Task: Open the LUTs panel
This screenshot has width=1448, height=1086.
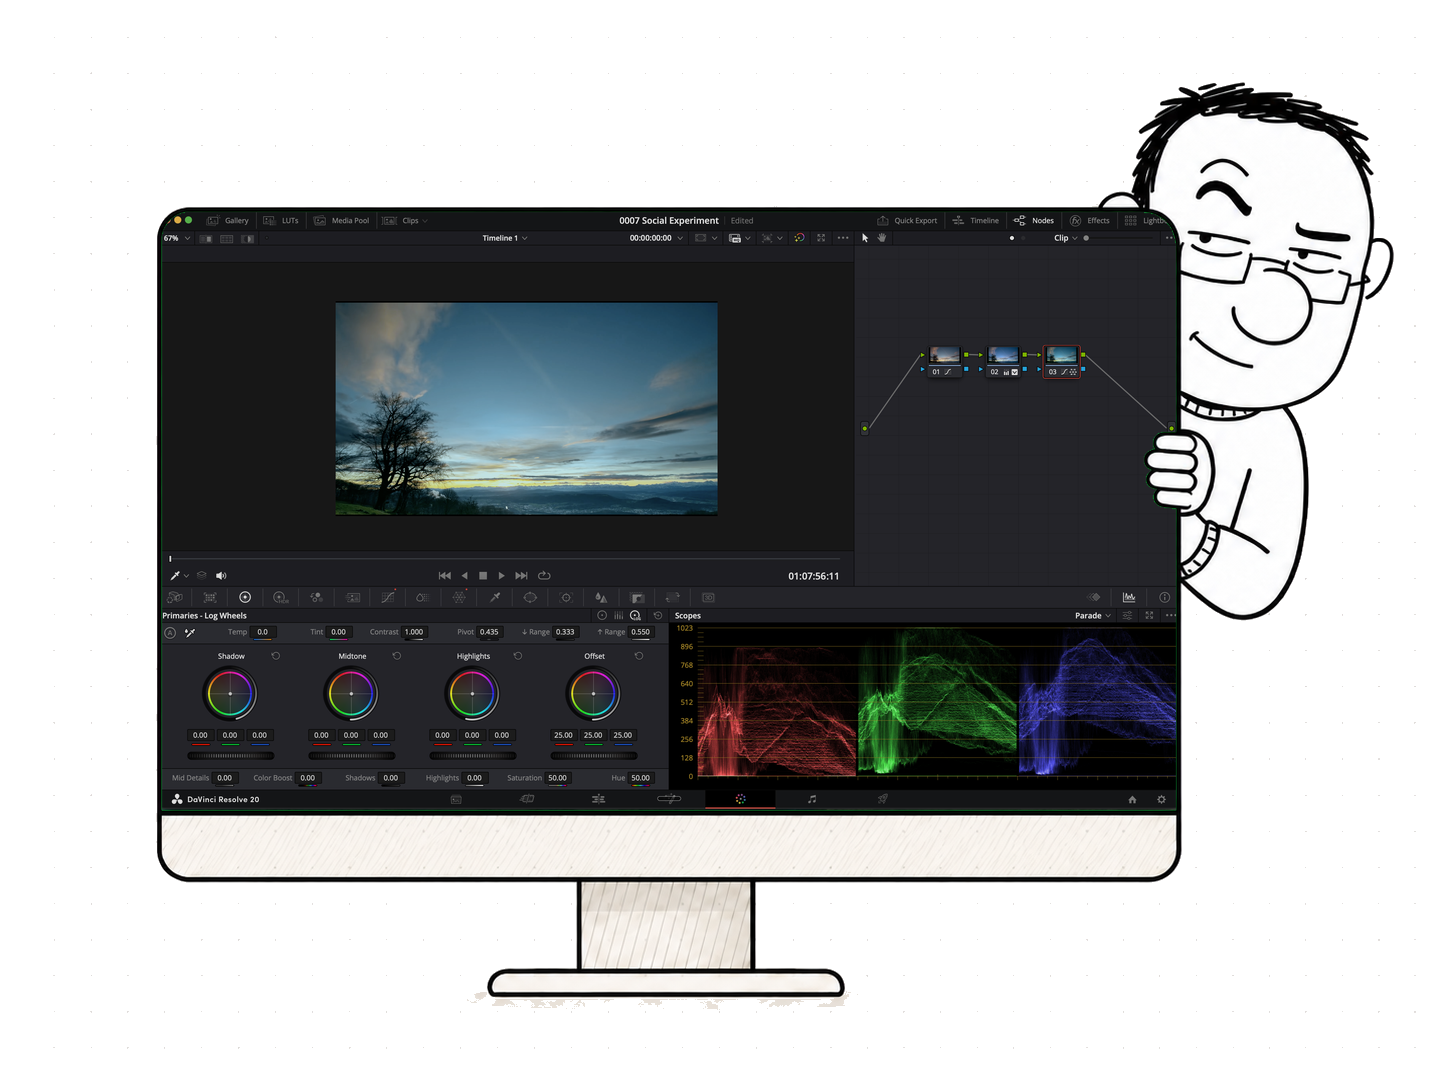Action: click(x=281, y=220)
